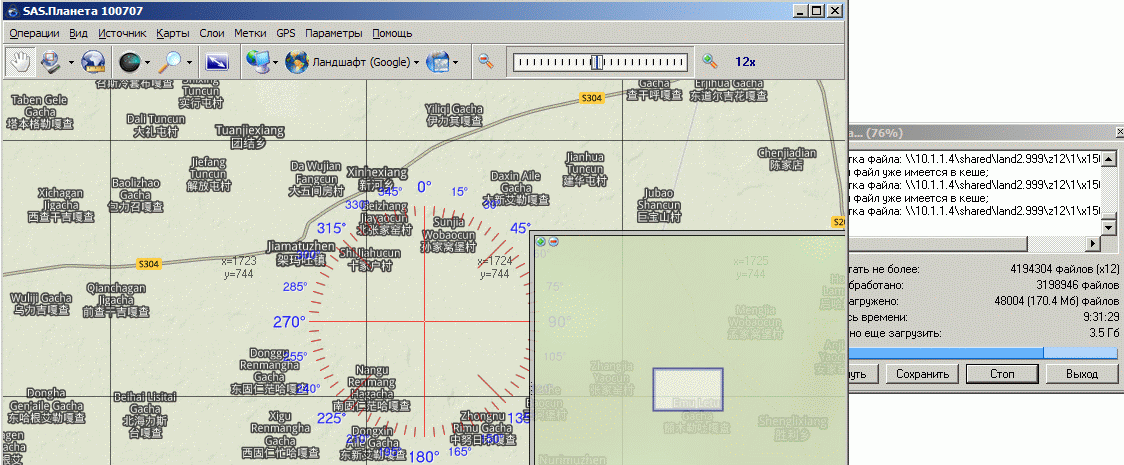1124x465 pixels.
Task: Open the Метки menu
Action: [250, 33]
